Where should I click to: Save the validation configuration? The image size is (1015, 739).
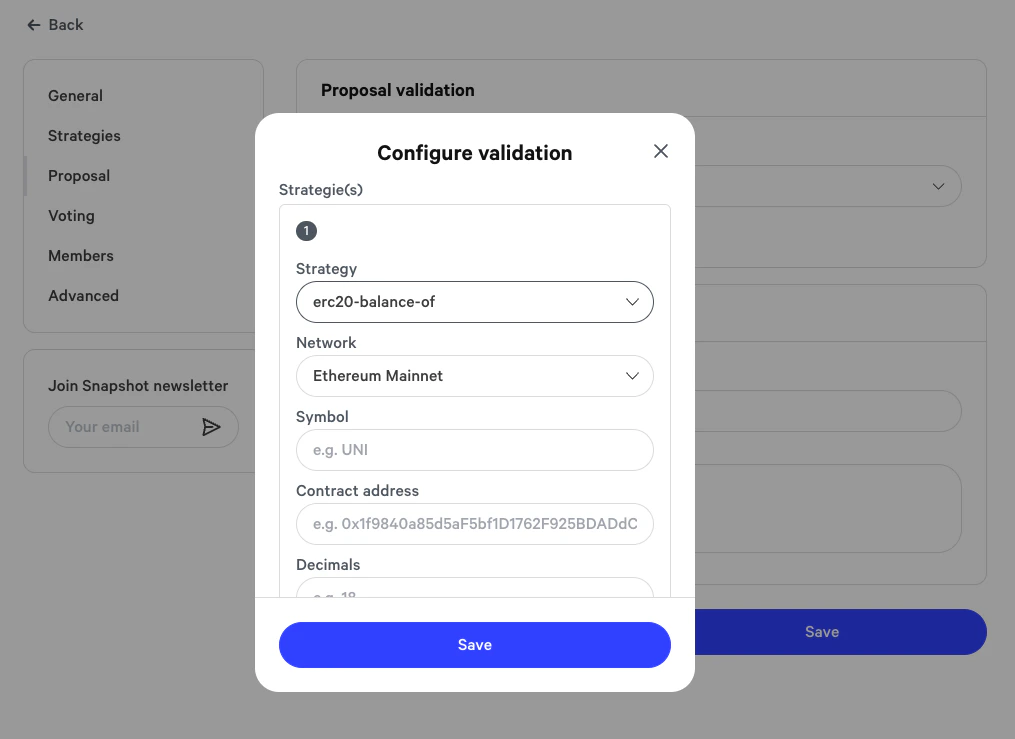[474, 644]
